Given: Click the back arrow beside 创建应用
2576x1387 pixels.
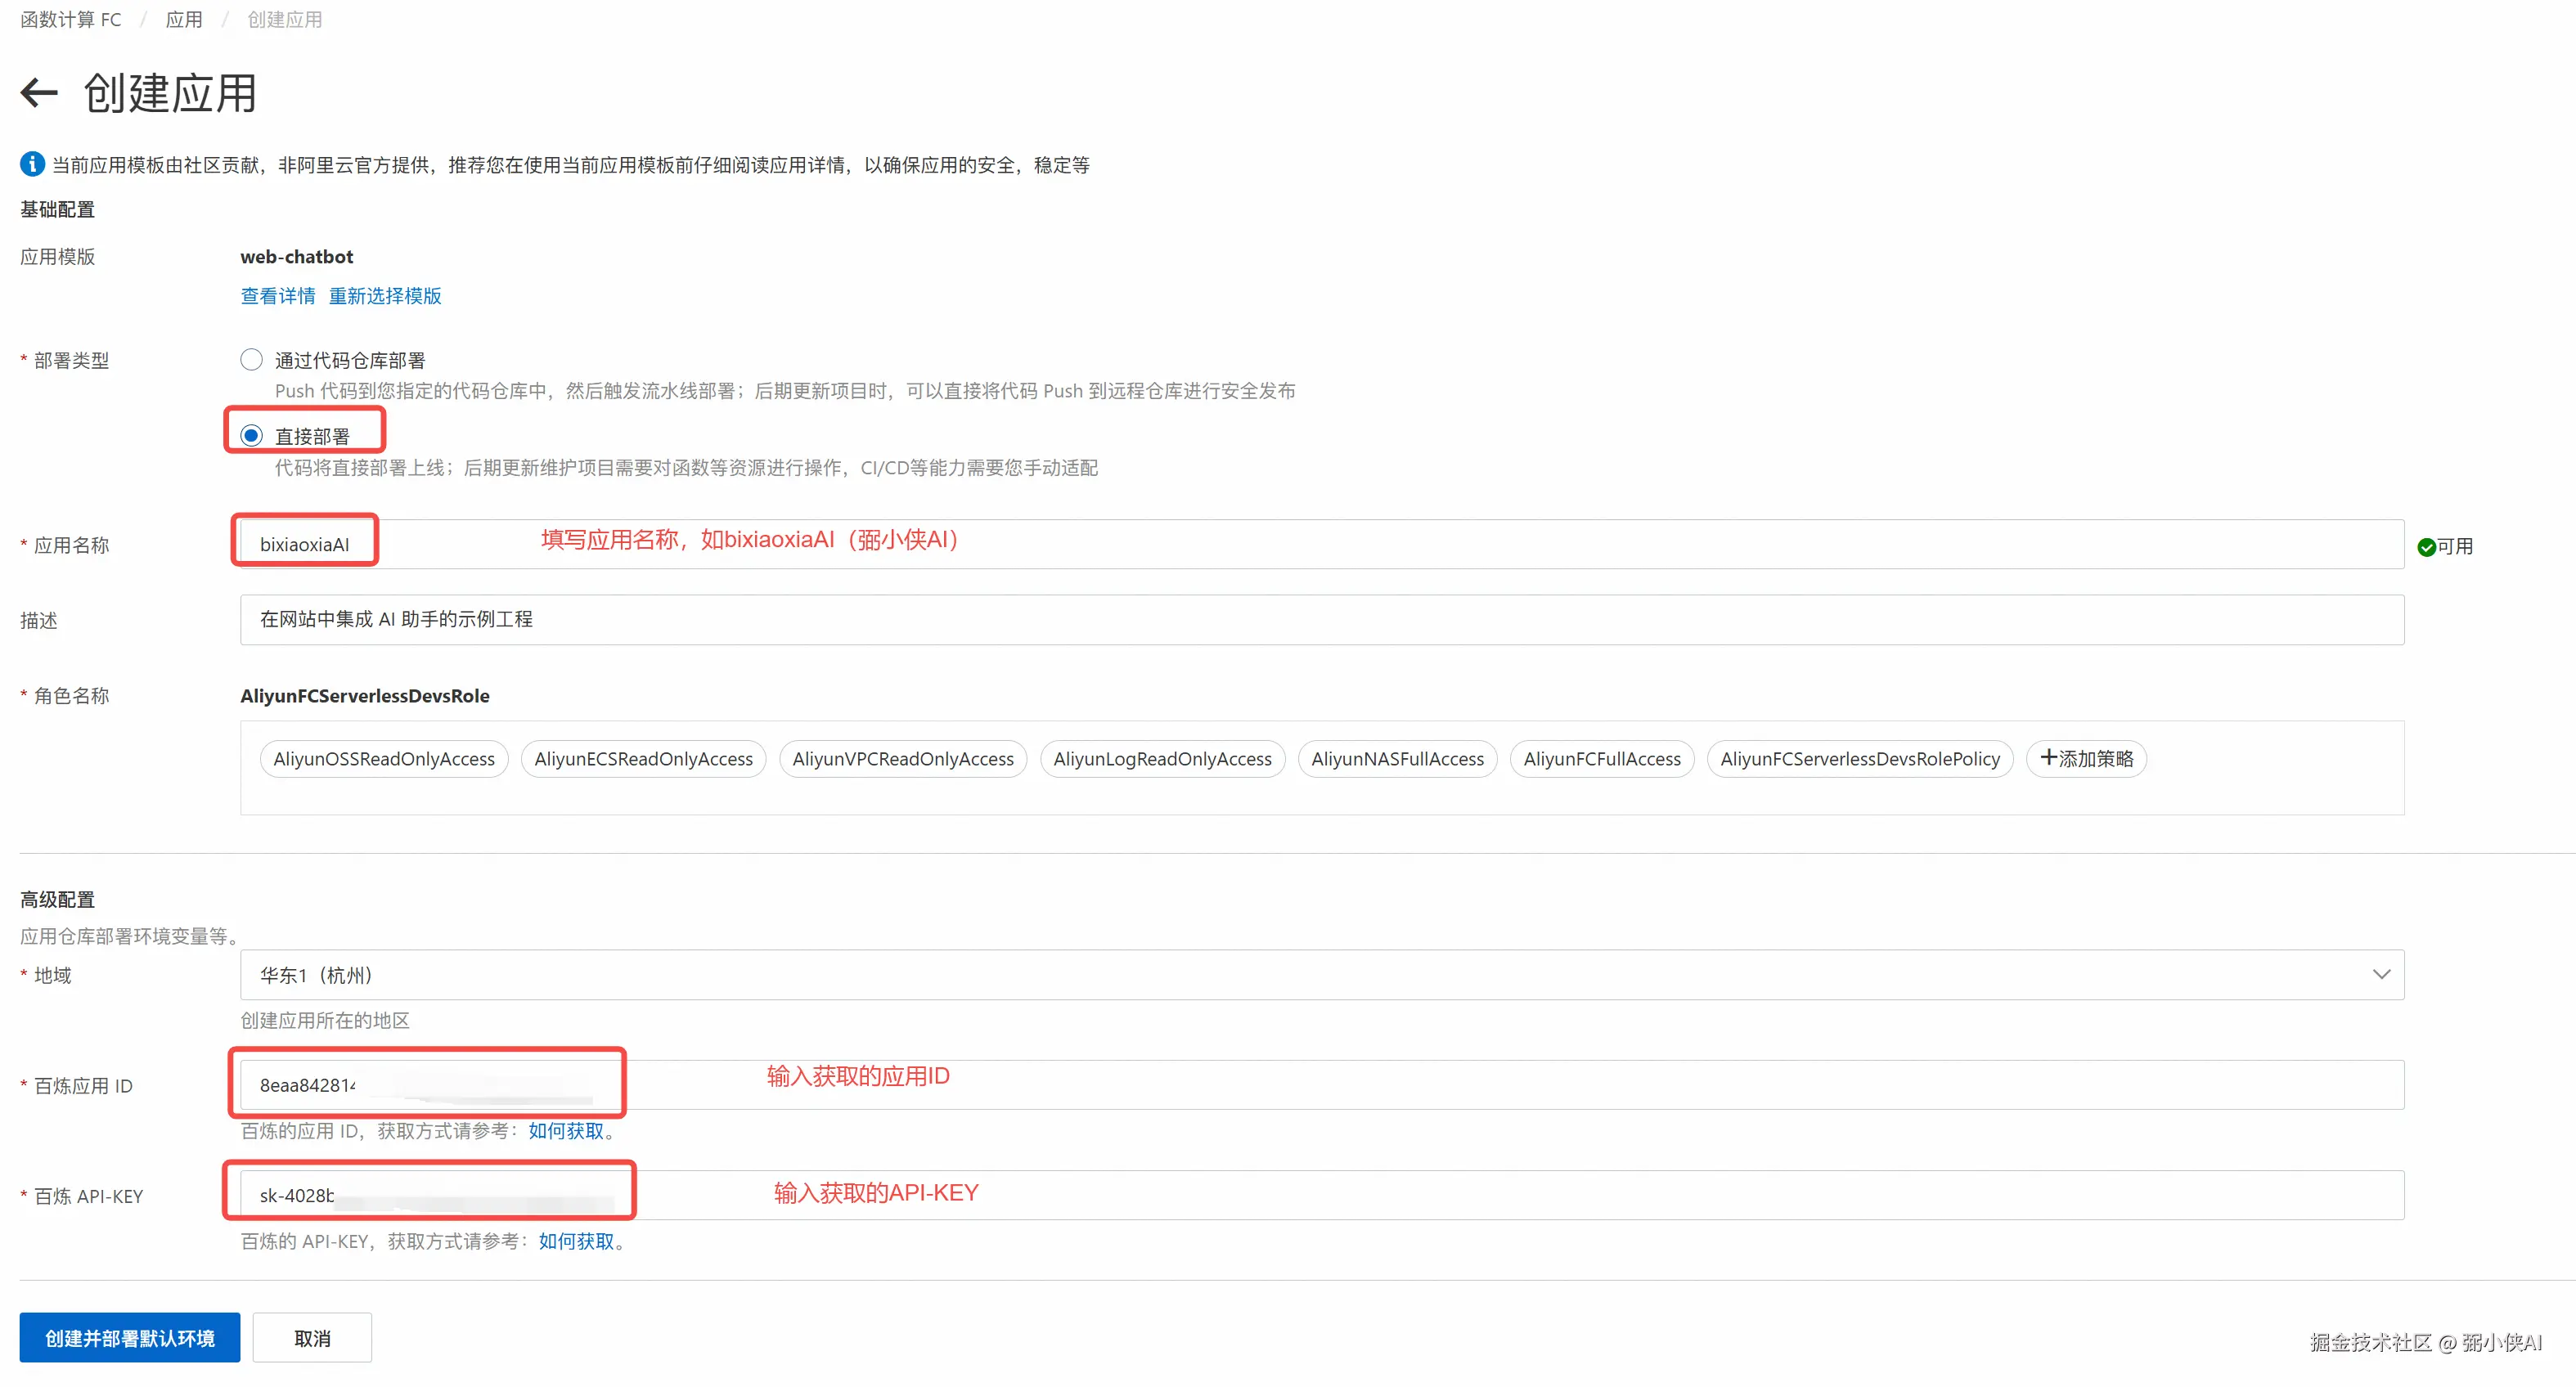Looking at the screenshot, I should 39,93.
